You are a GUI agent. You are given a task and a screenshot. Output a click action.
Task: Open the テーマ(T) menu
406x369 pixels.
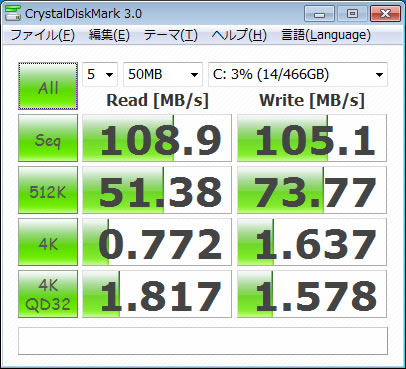pyautogui.click(x=171, y=35)
